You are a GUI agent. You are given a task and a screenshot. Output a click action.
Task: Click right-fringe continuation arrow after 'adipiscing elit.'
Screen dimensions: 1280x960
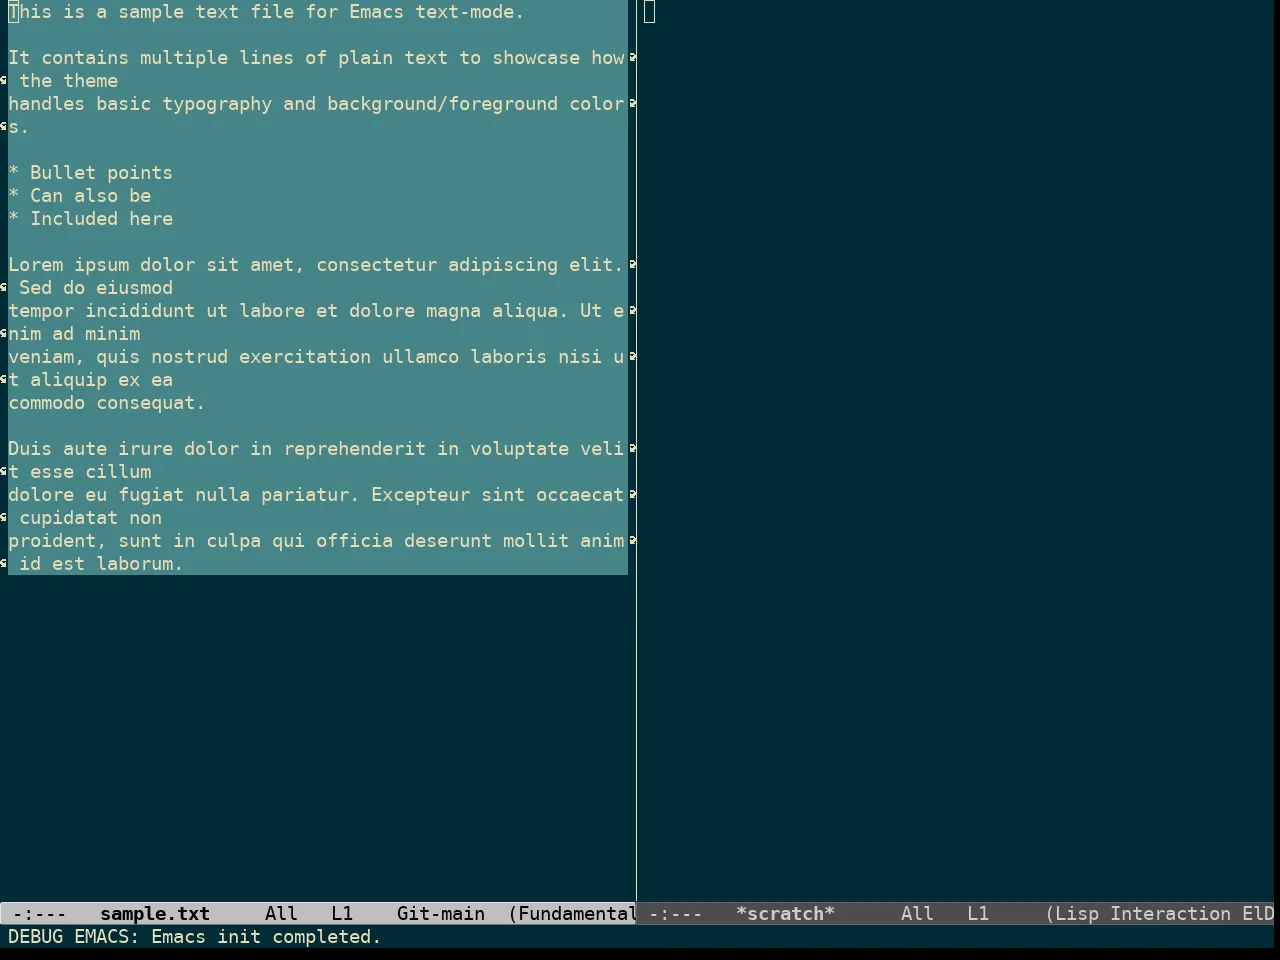click(632, 265)
